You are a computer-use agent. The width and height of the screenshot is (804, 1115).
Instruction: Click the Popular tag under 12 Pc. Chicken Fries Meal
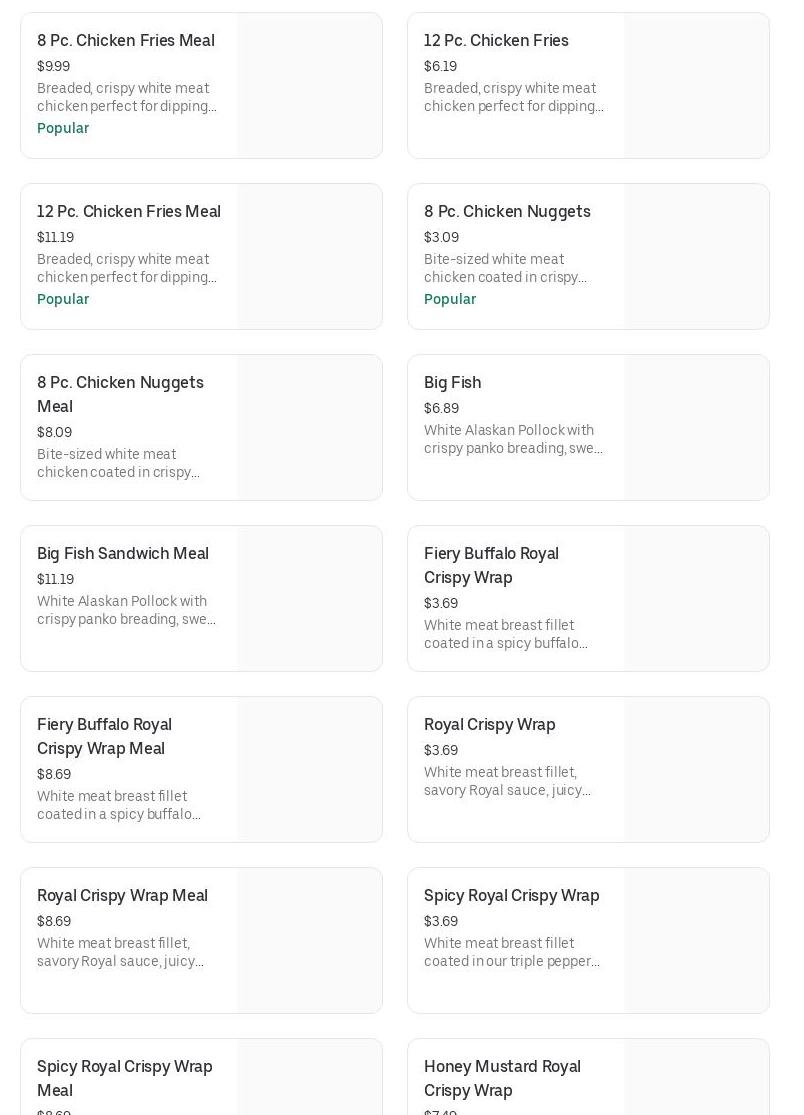tap(63, 299)
